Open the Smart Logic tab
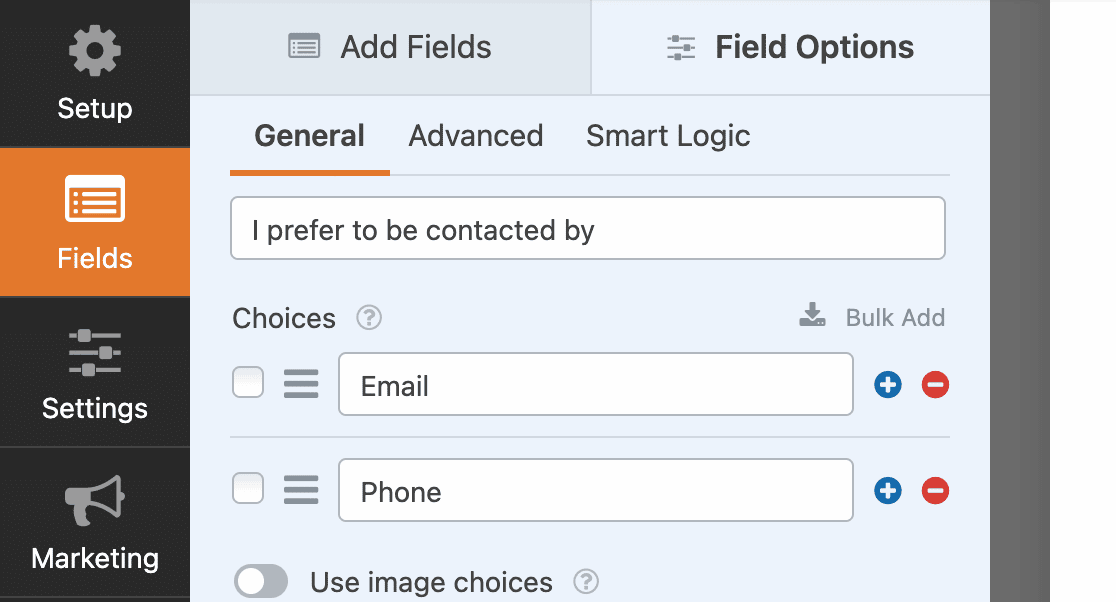The width and height of the screenshot is (1116, 602). click(x=668, y=136)
